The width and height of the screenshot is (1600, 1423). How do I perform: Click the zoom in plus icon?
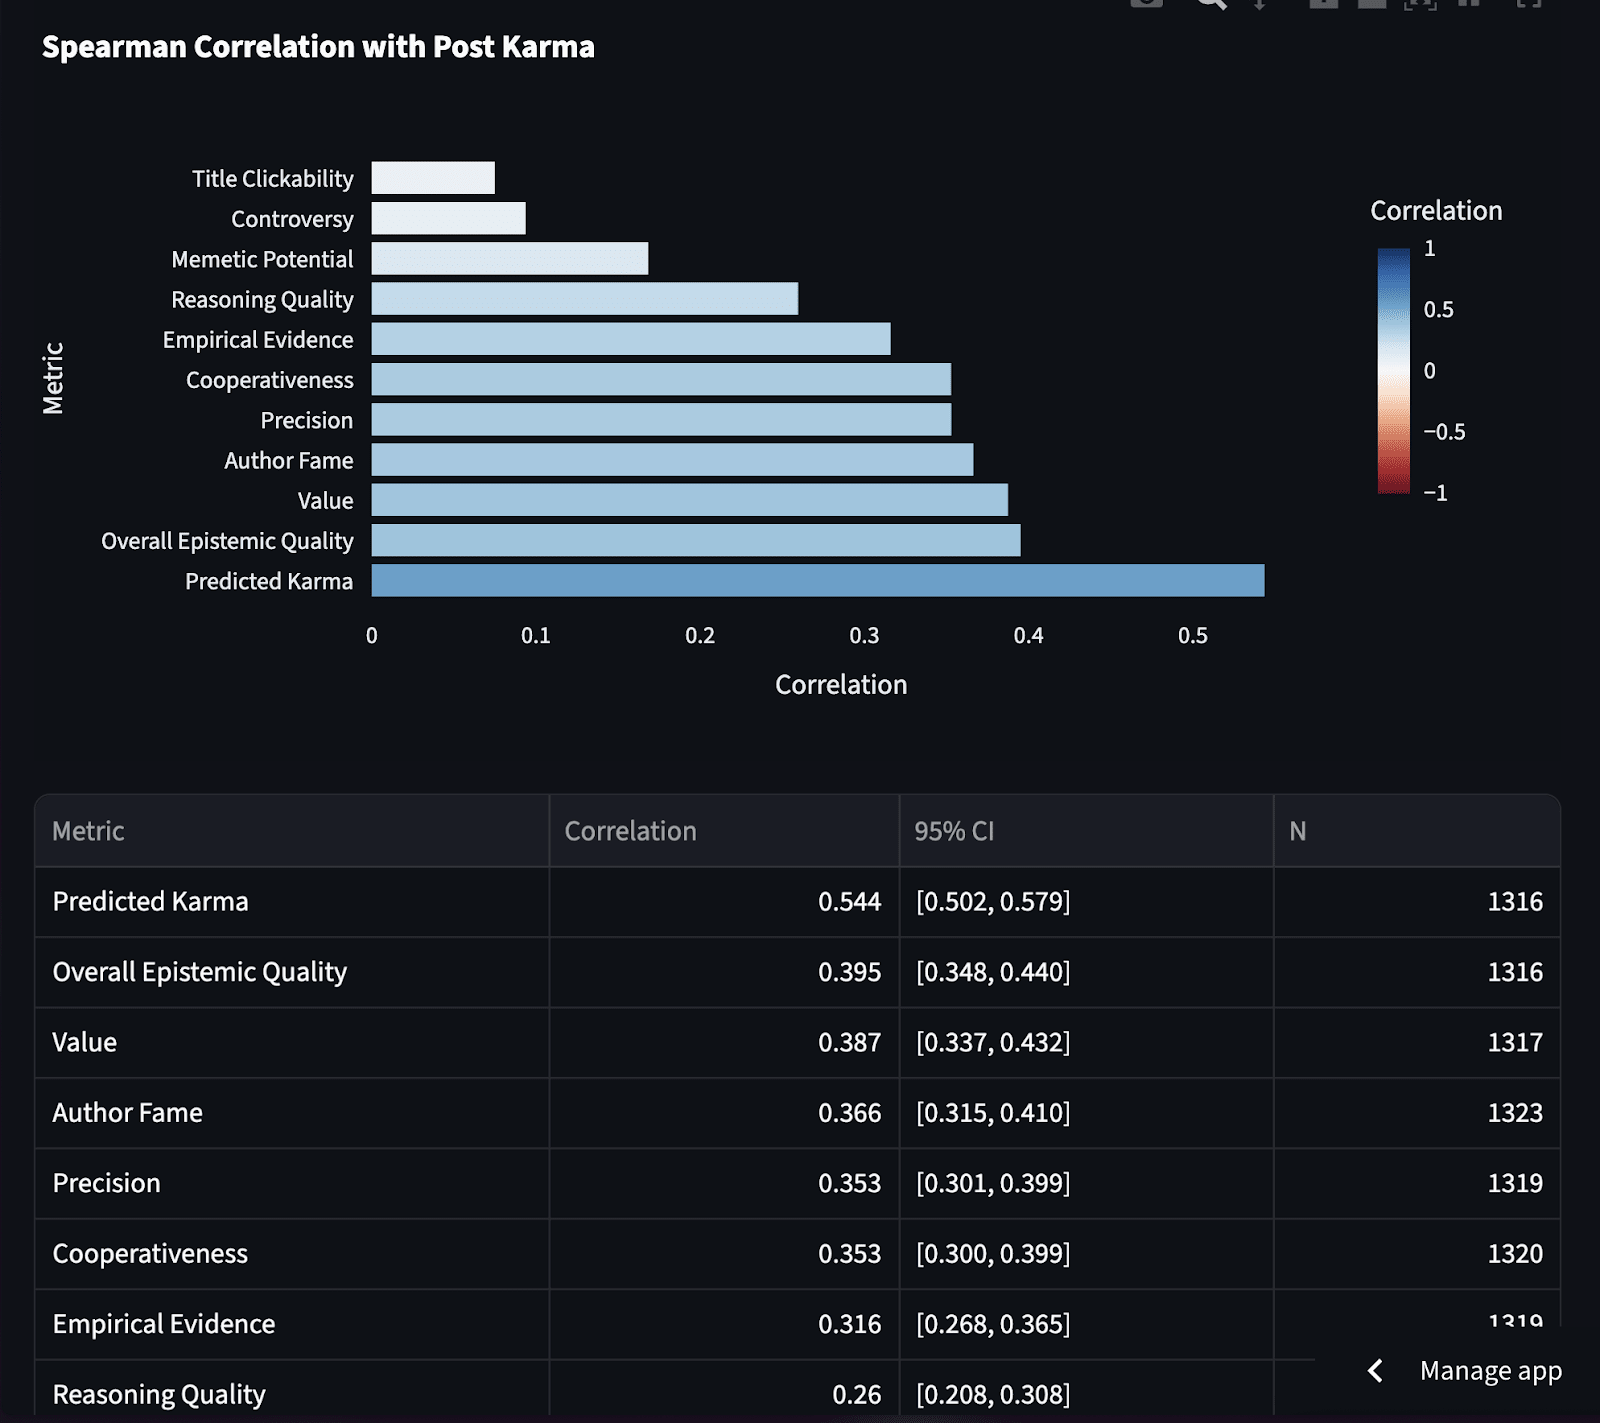tap(1323, 3)
